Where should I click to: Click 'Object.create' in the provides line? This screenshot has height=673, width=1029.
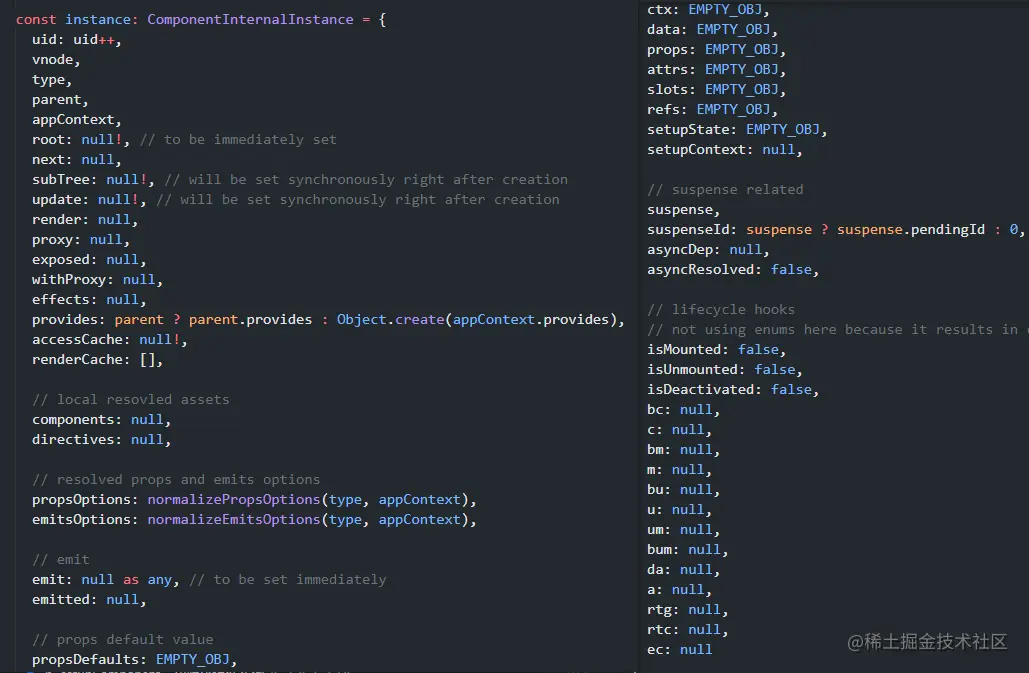click(x=390, y=319)
